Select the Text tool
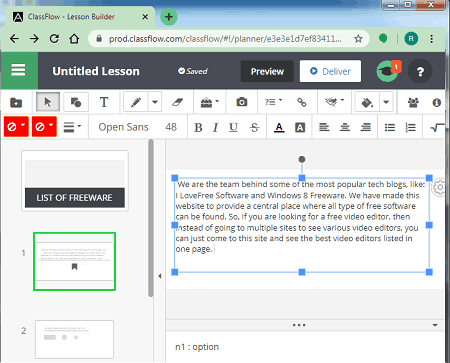Image resolution: width=450 pixels, height=363 pixels. [104, 102]
